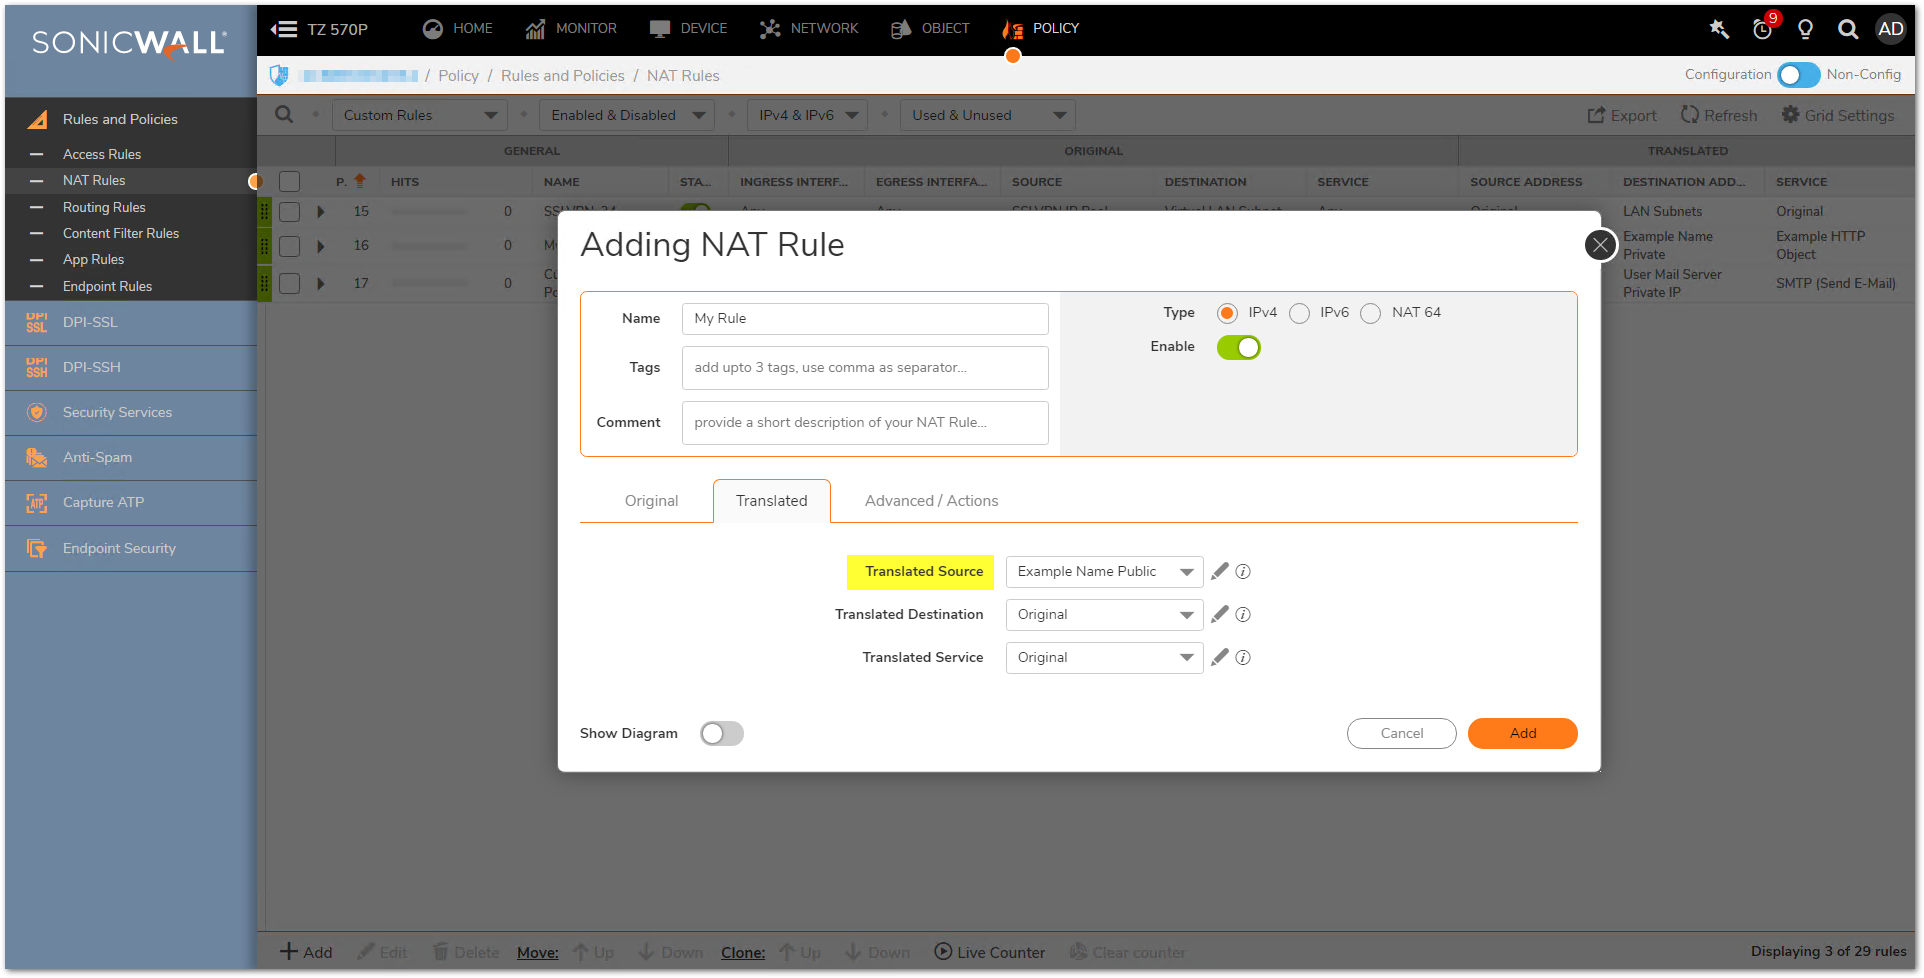Open the pending notifications clock icon
The width and height of the screenshot is (1924, 978).
[x=1762, y=29]
